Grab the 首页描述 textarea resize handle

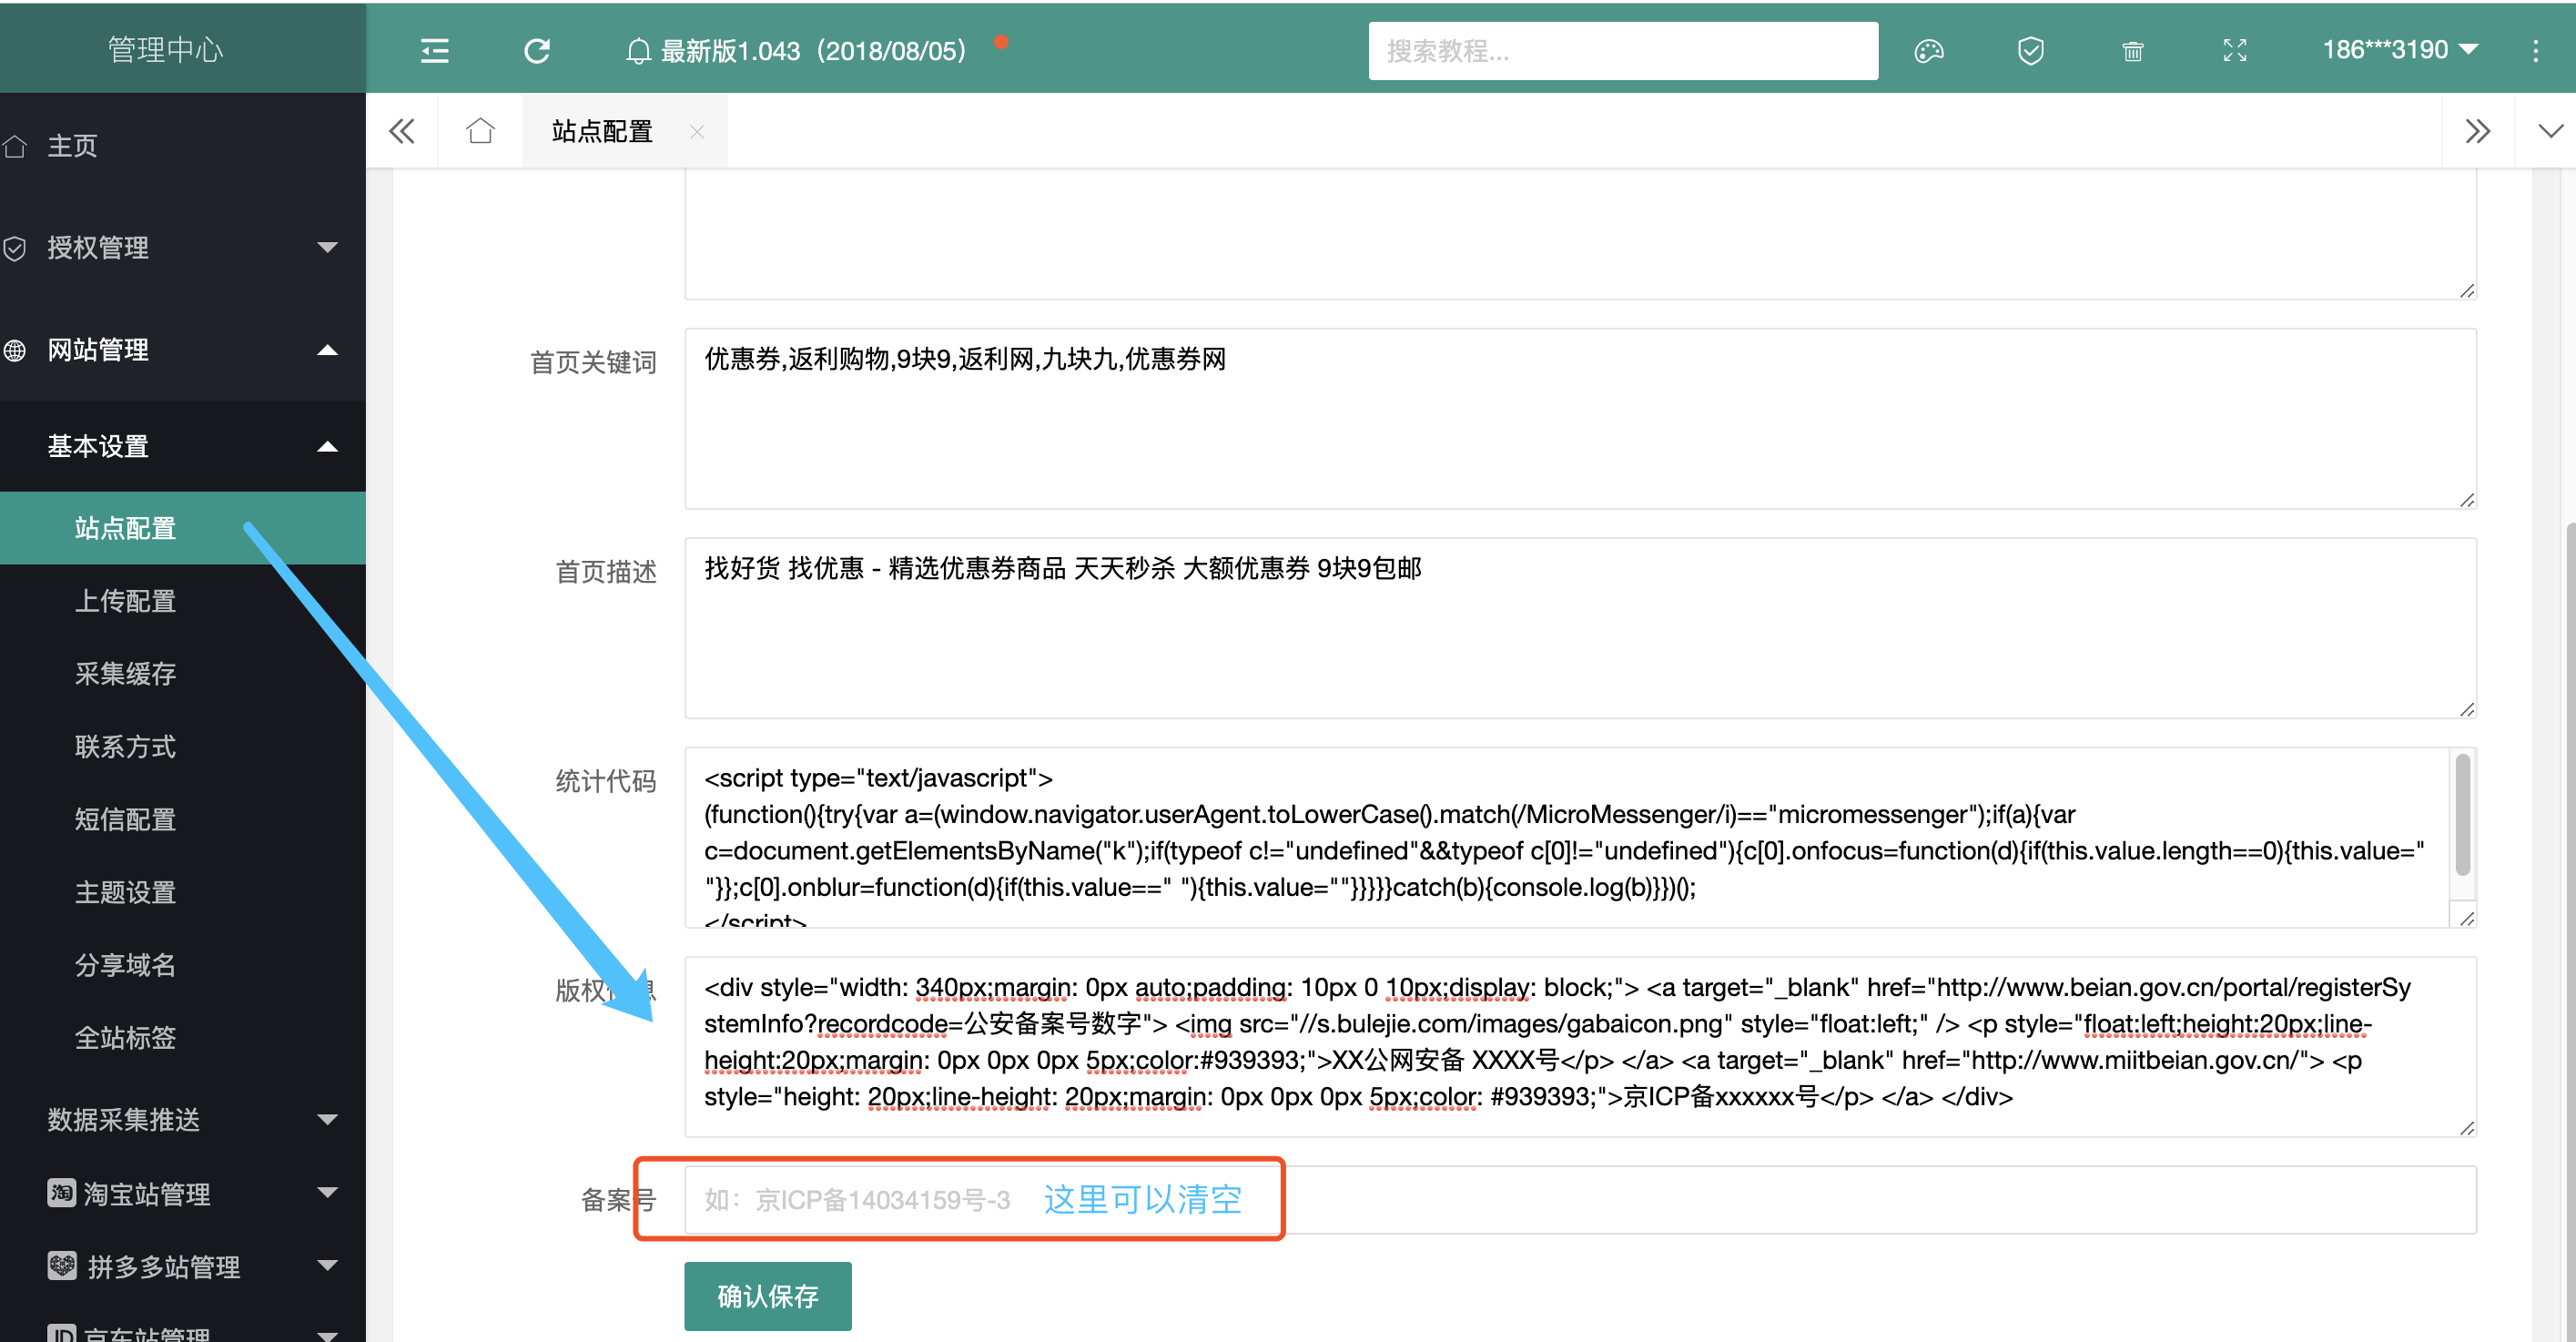(x=2466, y=708)
